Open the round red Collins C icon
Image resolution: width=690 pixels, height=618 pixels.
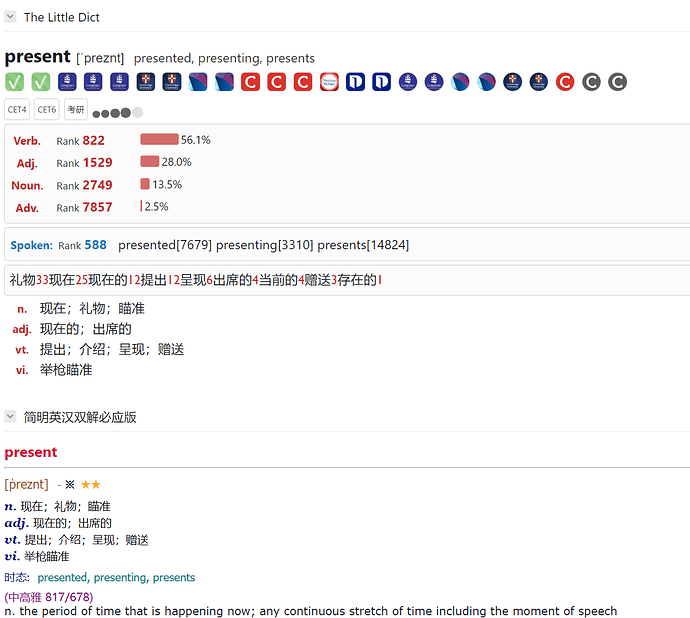pyautogui.click(x=565, y=82)
